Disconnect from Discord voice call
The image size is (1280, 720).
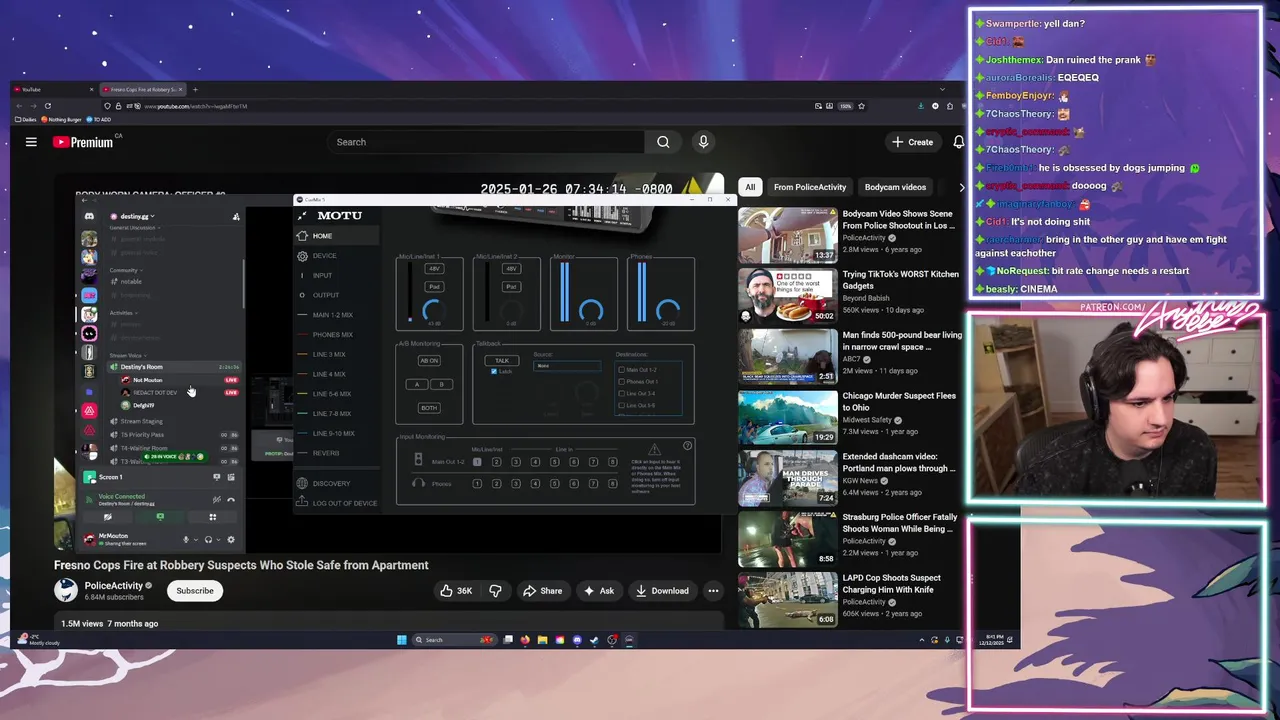tap(231, 500)
